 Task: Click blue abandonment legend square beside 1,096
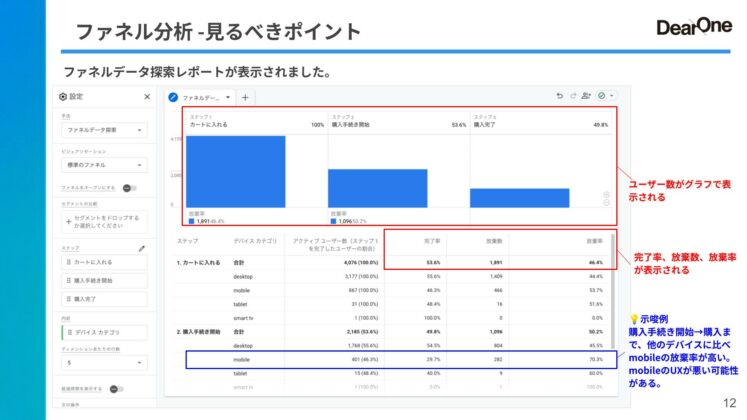tap(333, 221)
